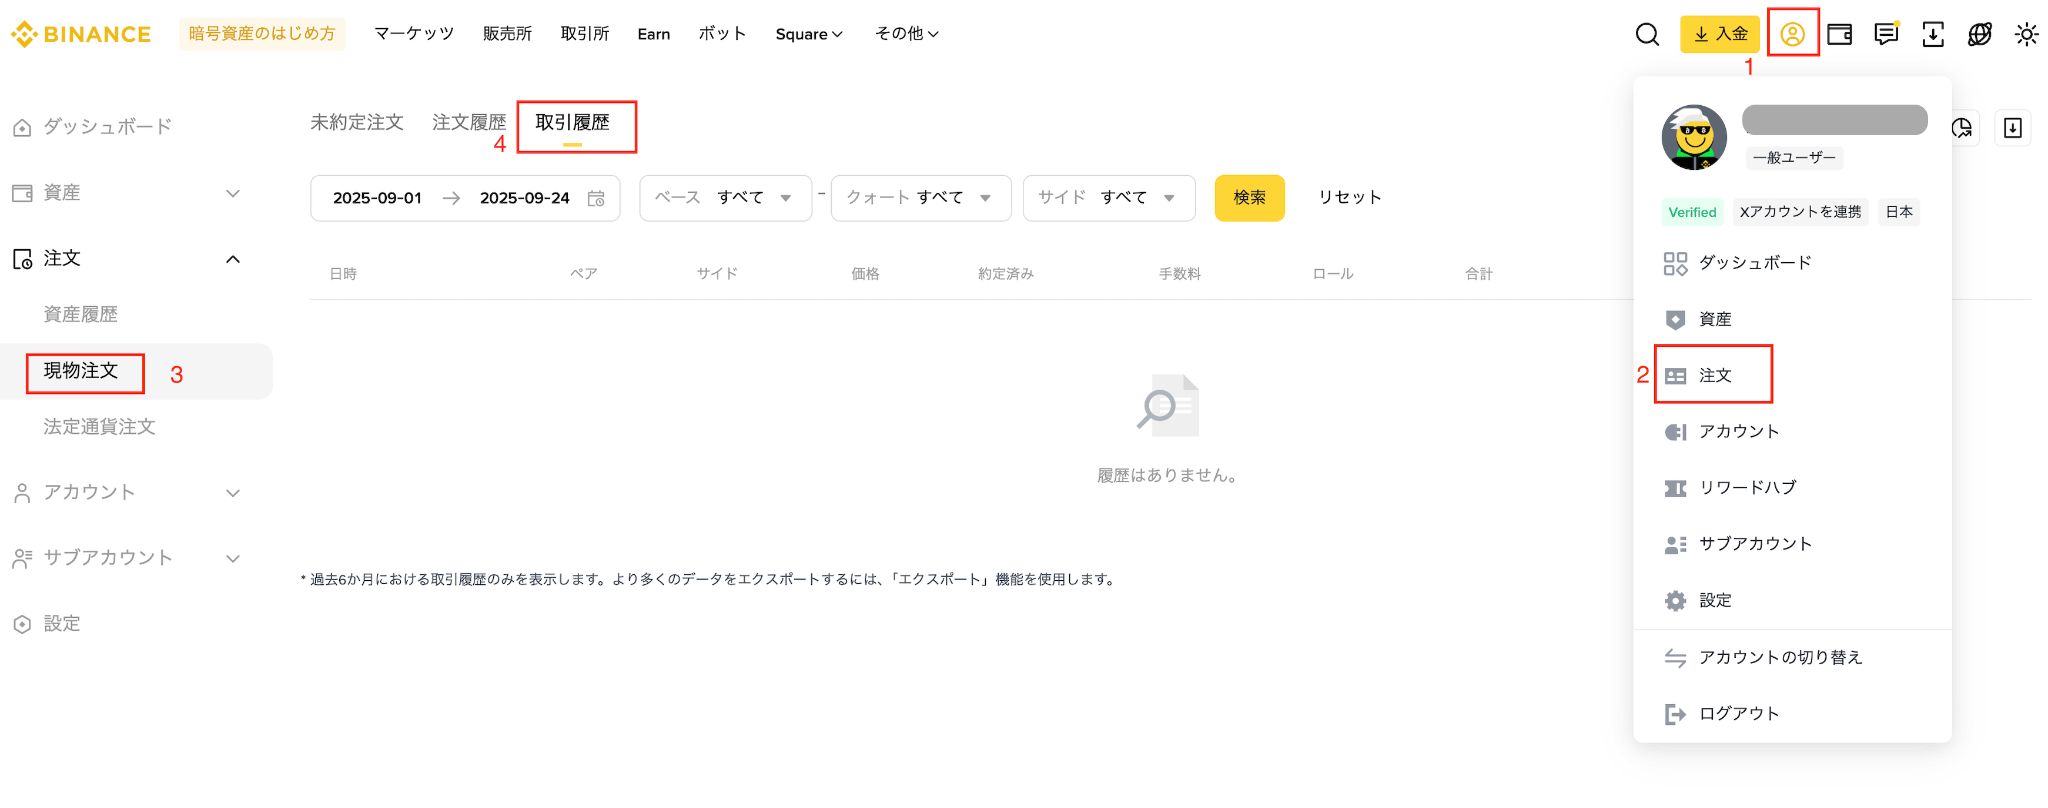Click the calendar icon in date range
The image size is (2048, 808).
[x=596, y=198]
